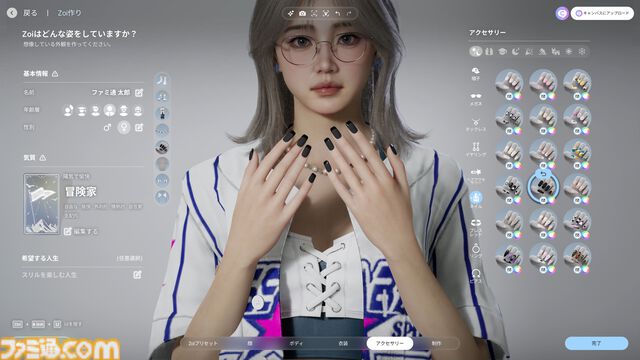Edit the スリルを楽しむ人生 desired life entry
This screenshot has height=360, width=640.
pyautogui.click(x=138, y=275)
